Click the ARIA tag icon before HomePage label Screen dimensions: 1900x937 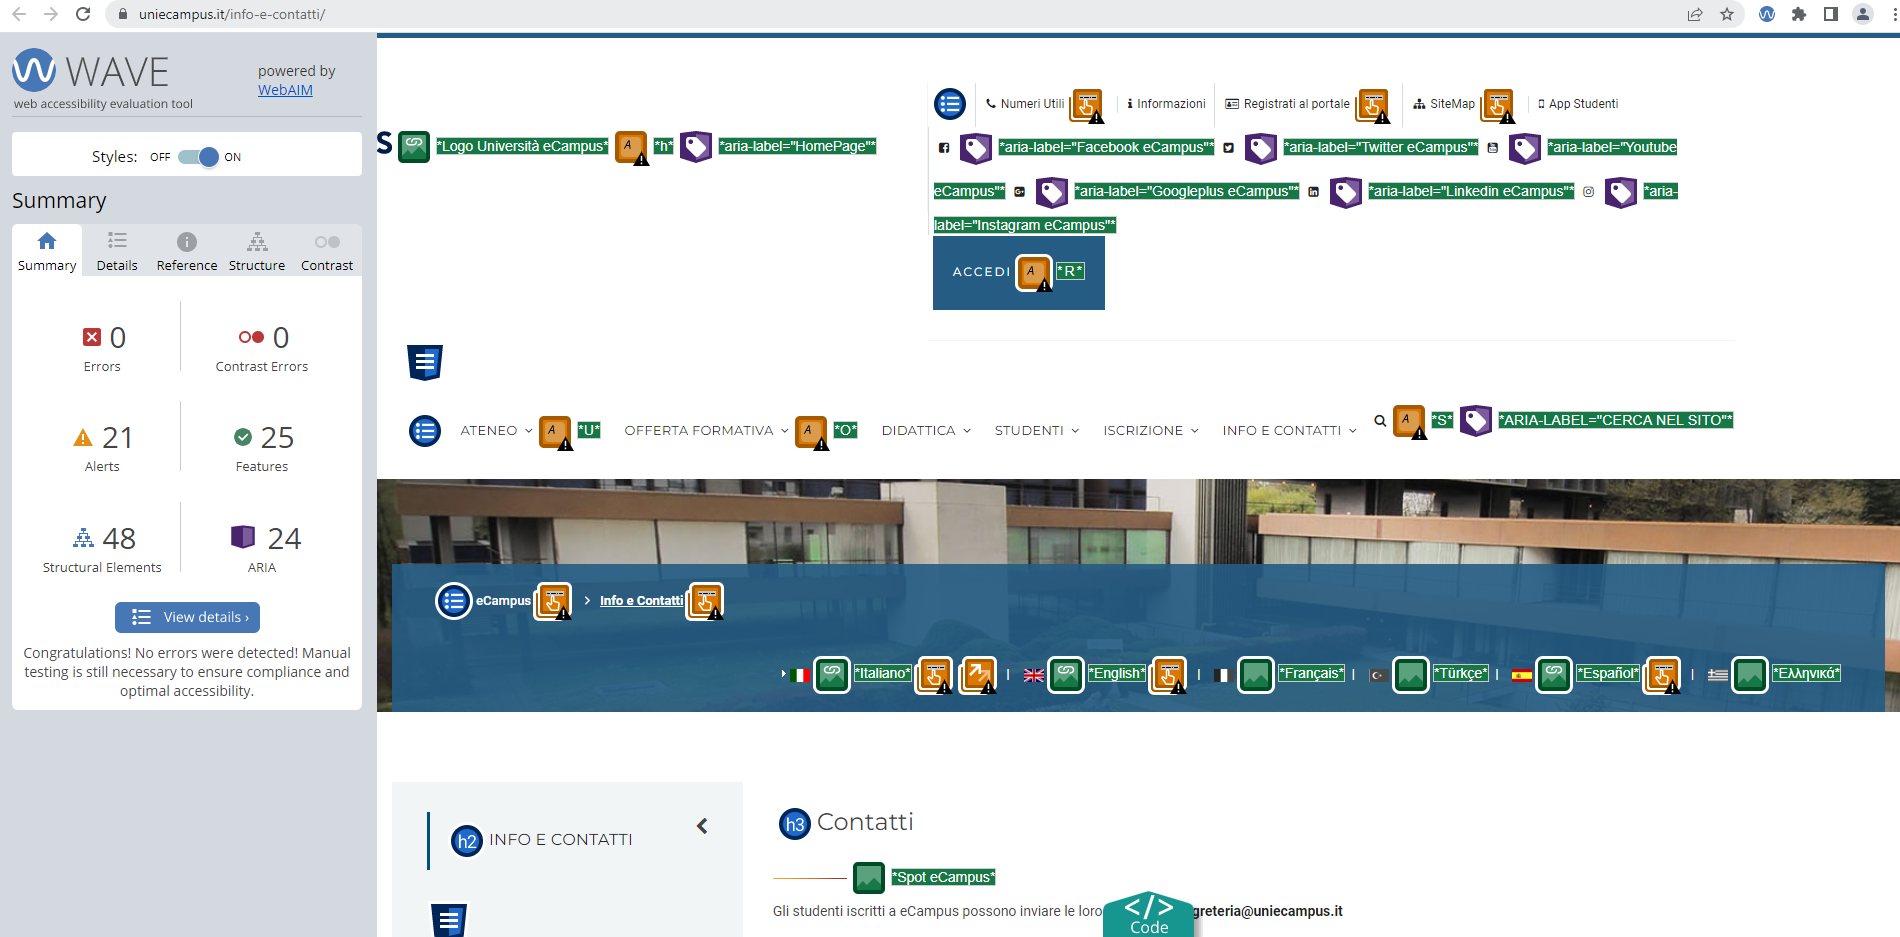tap(696, 147)
